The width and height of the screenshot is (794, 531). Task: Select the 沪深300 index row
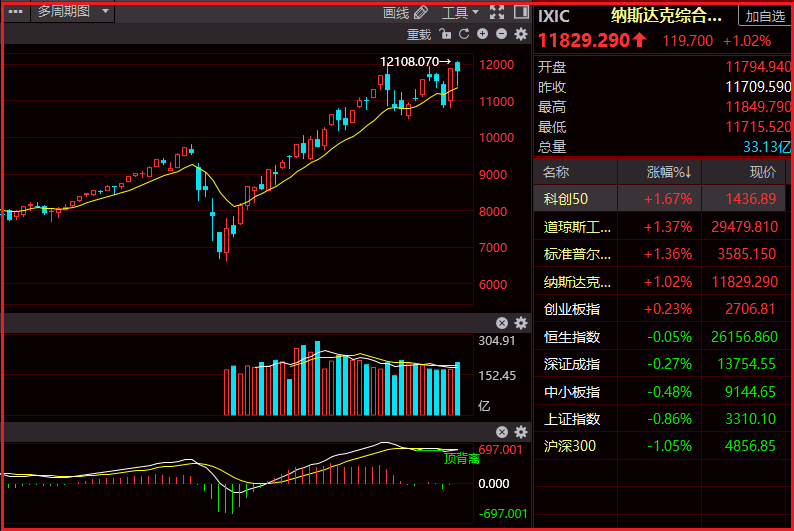[x=660, y=446]
